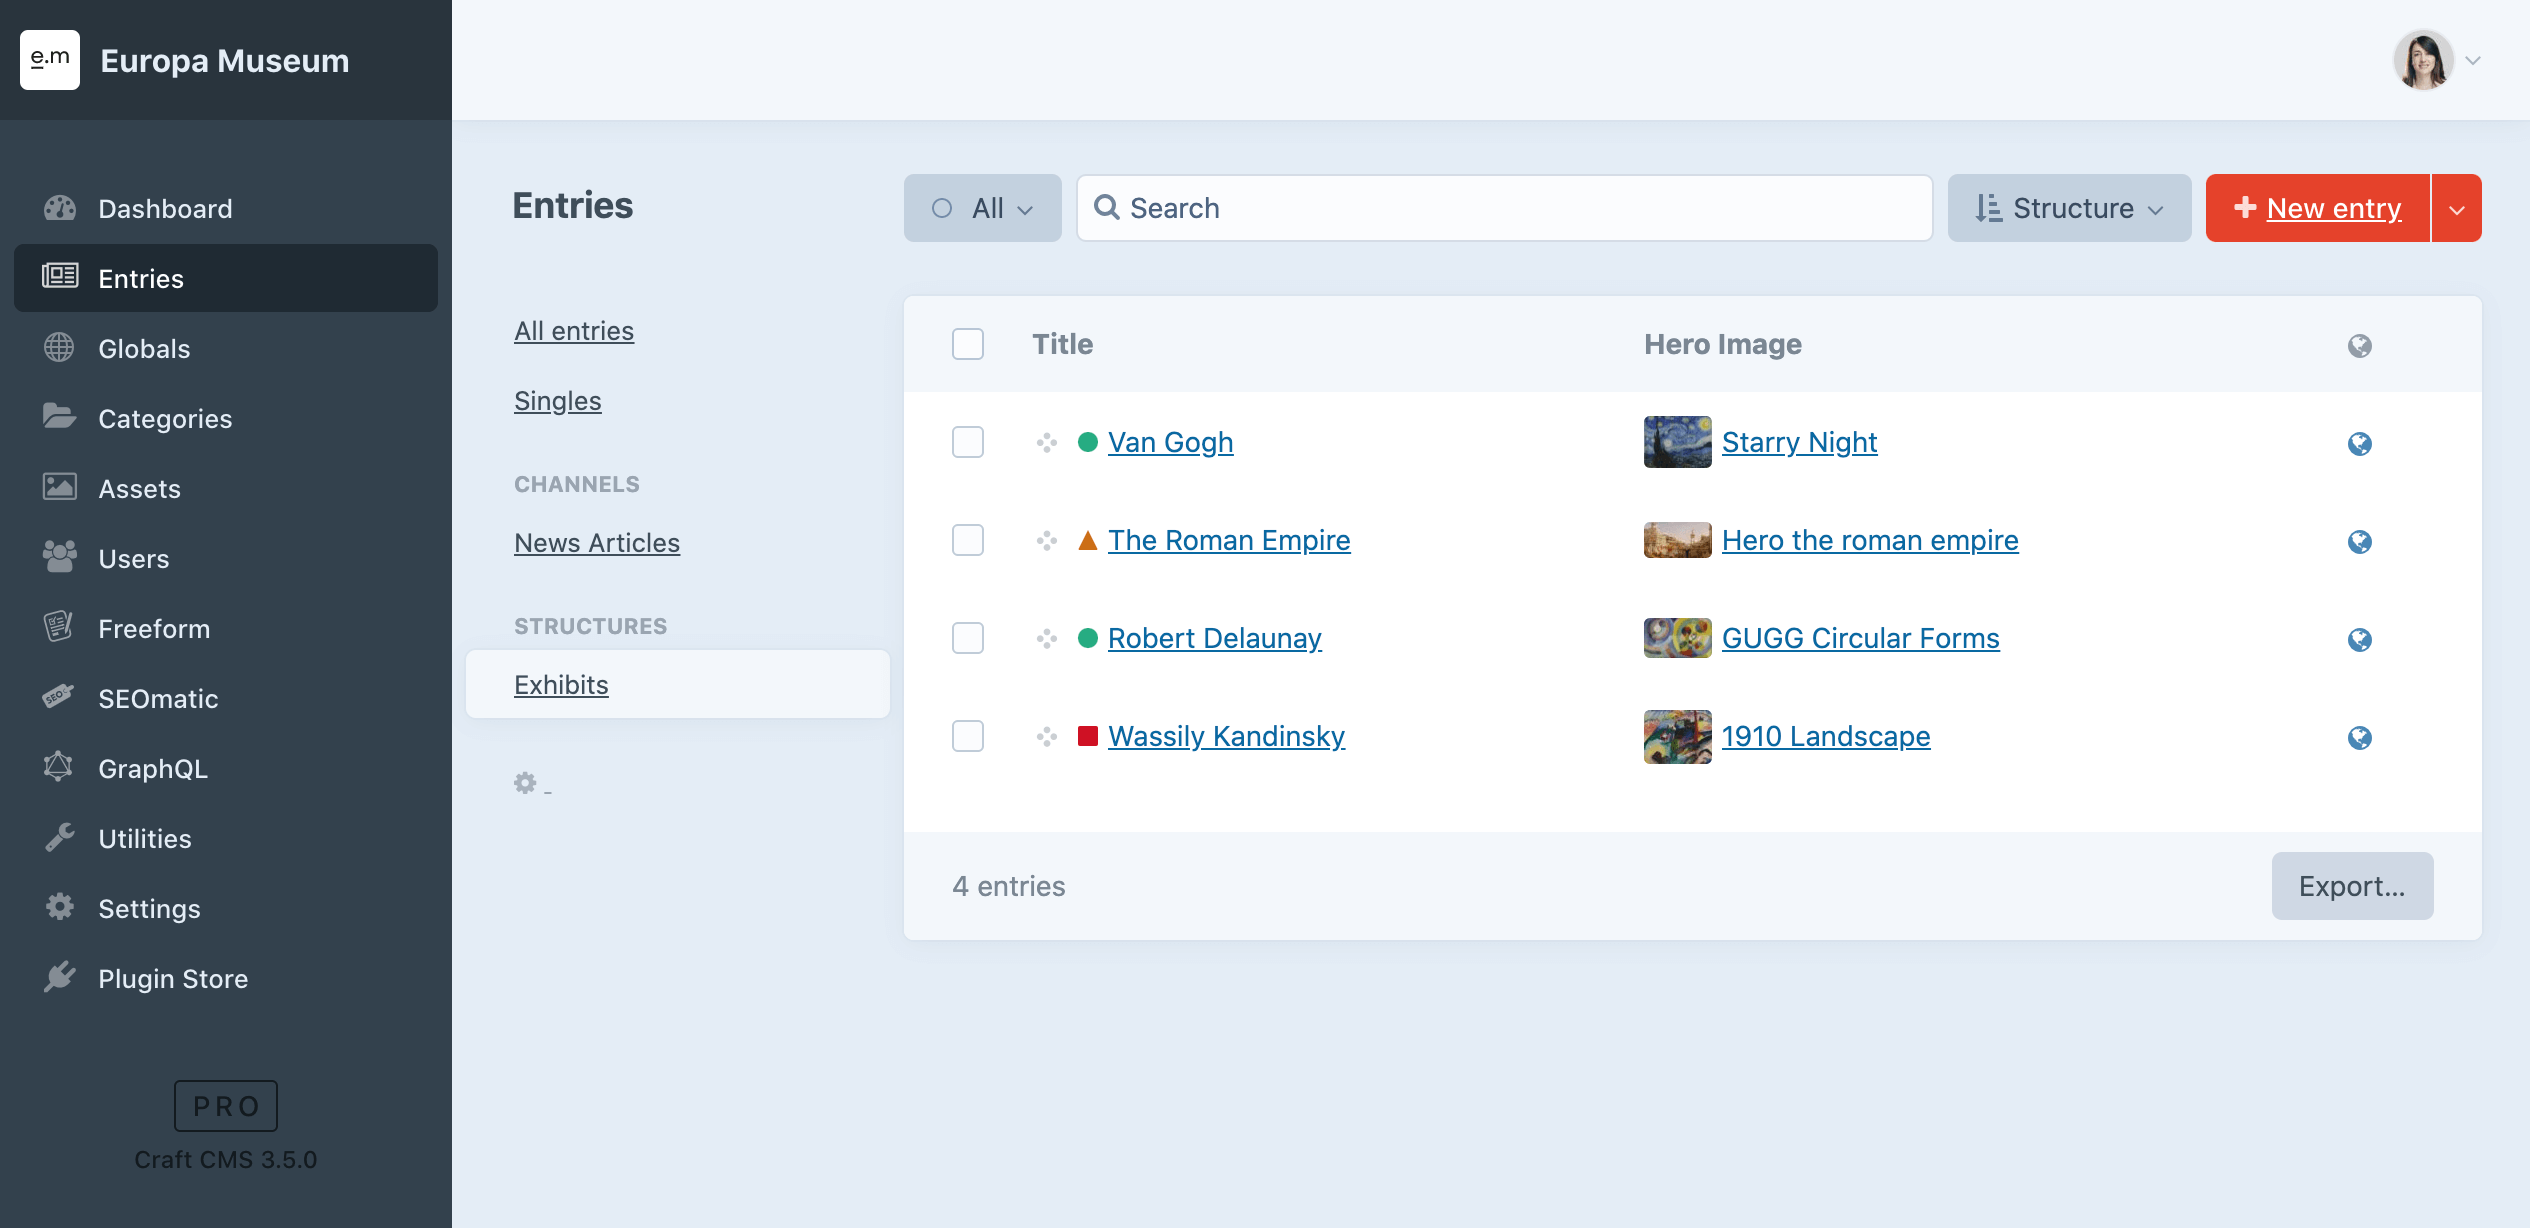
Task: Click the Users group icon
Action: [60, 557]
